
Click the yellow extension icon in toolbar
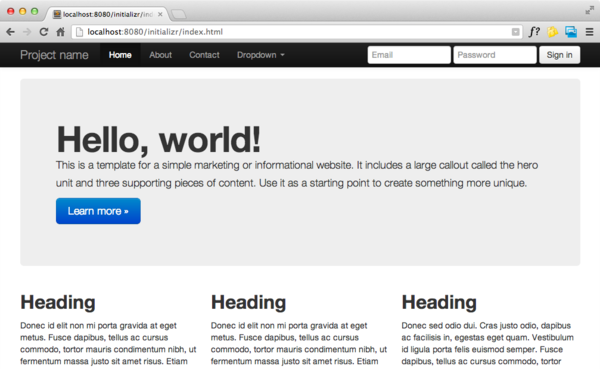pyautogui.click(x=552, y=32)
